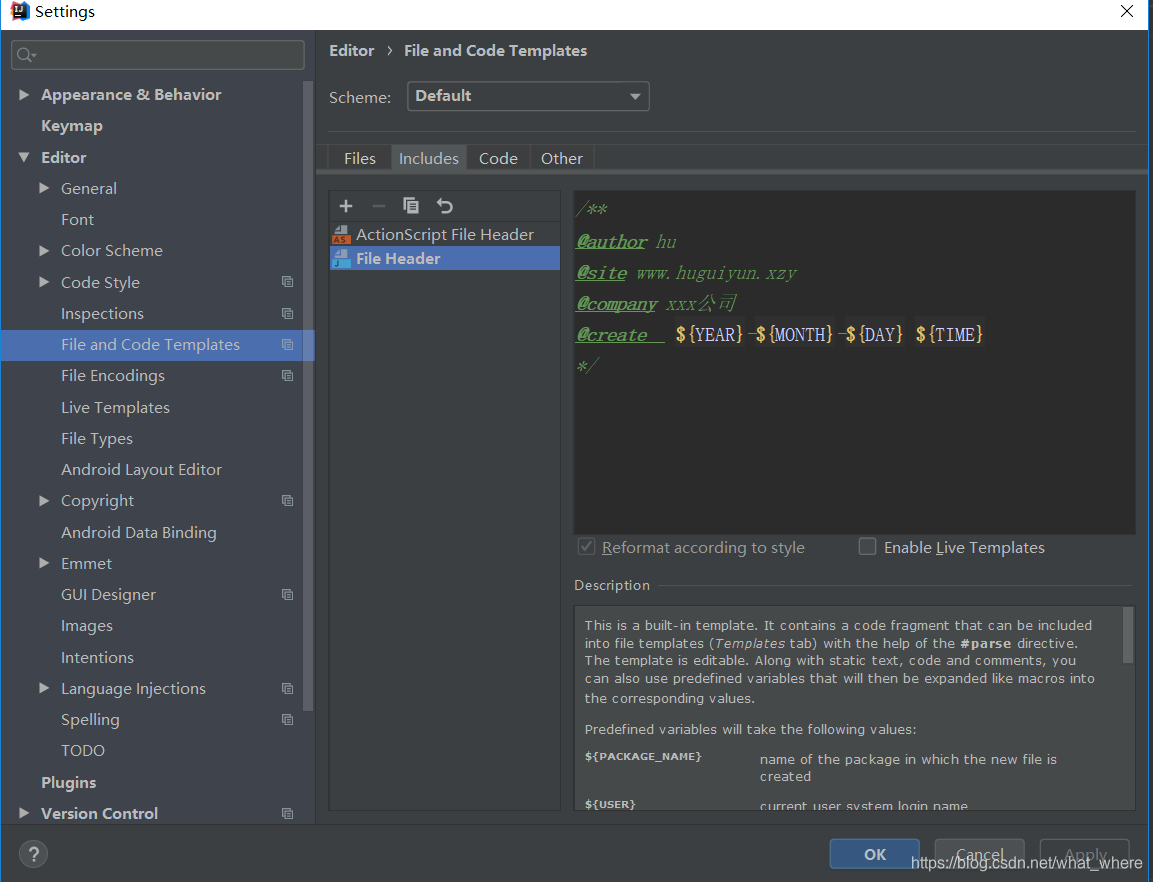
Task: Click Editor in the breadcrumb
Action: point(351,51)
